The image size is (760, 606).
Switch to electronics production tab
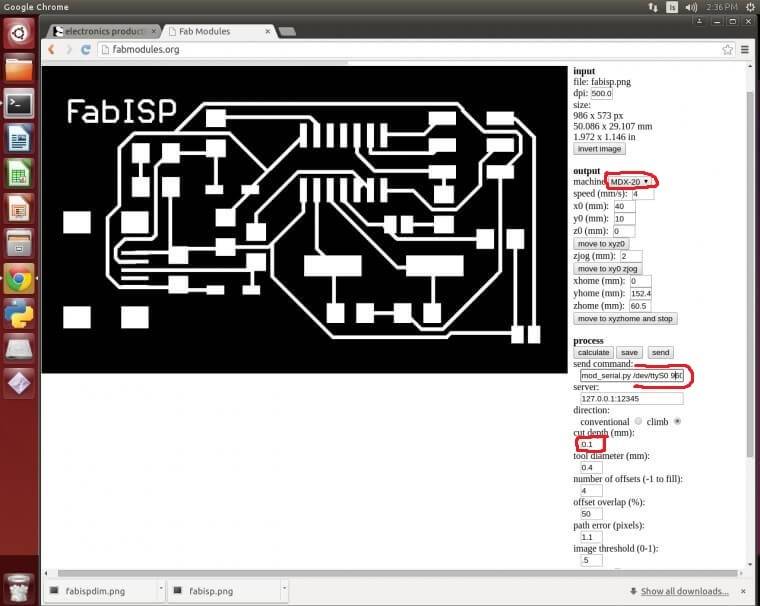[103, 31]
